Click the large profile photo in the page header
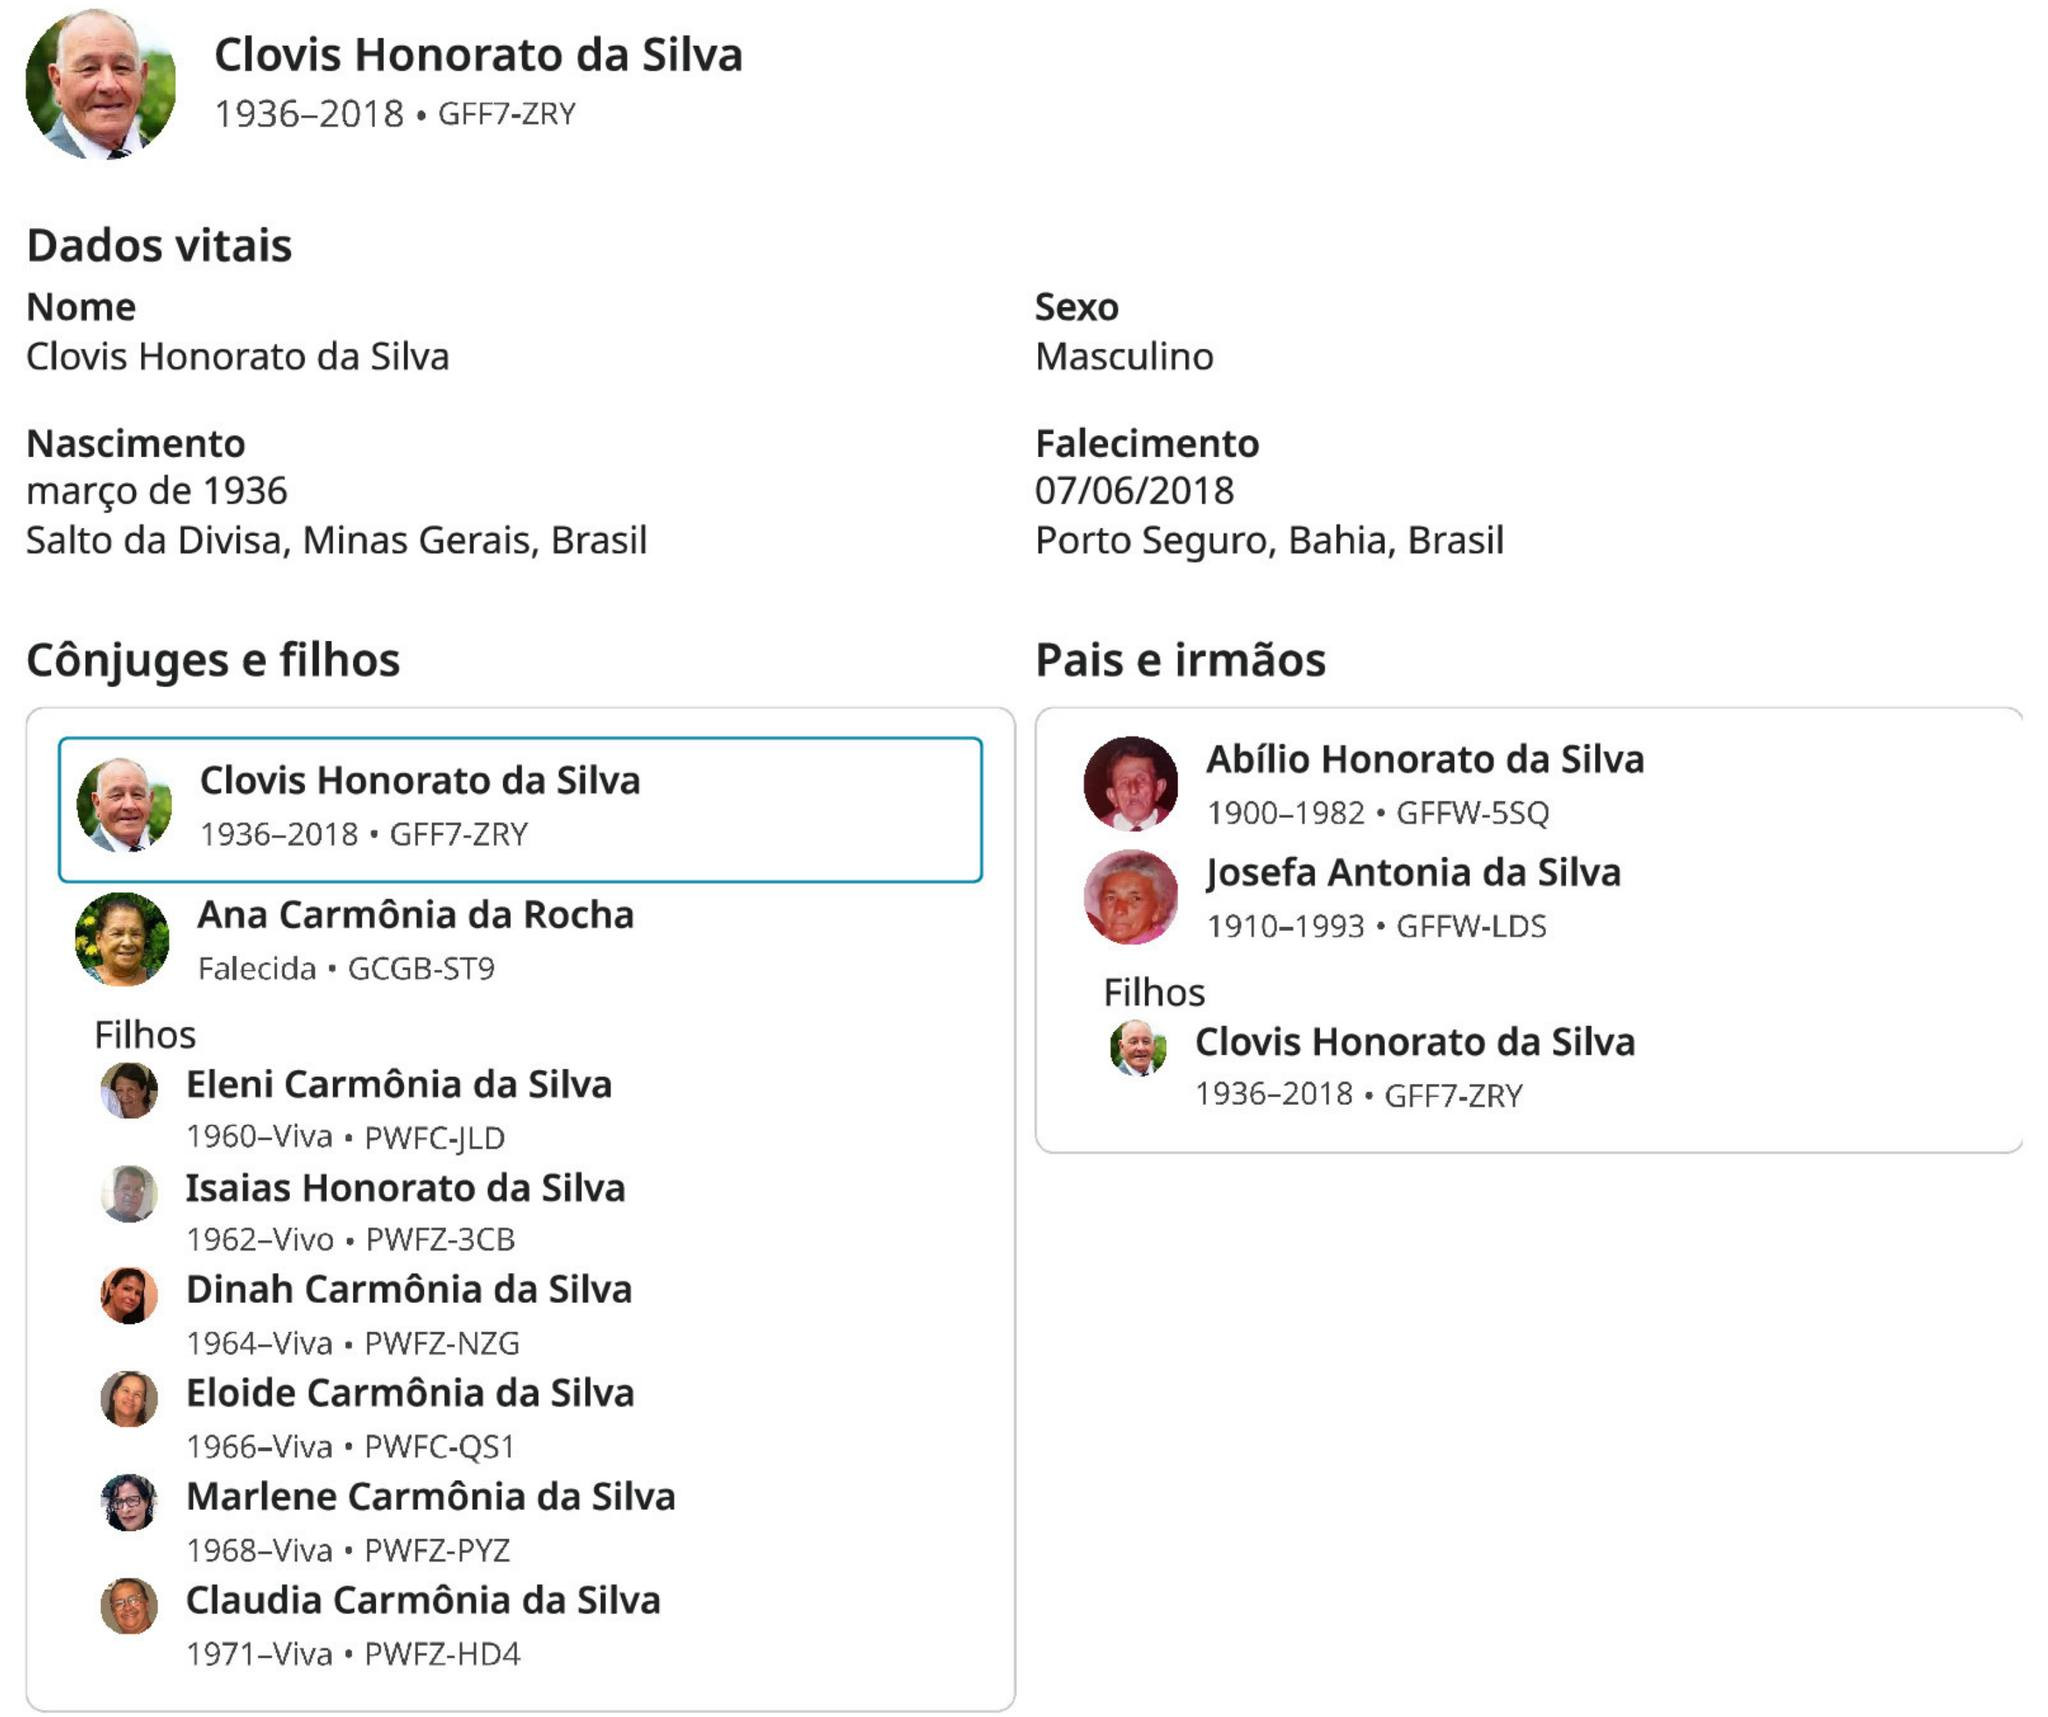 click(101, 85)
